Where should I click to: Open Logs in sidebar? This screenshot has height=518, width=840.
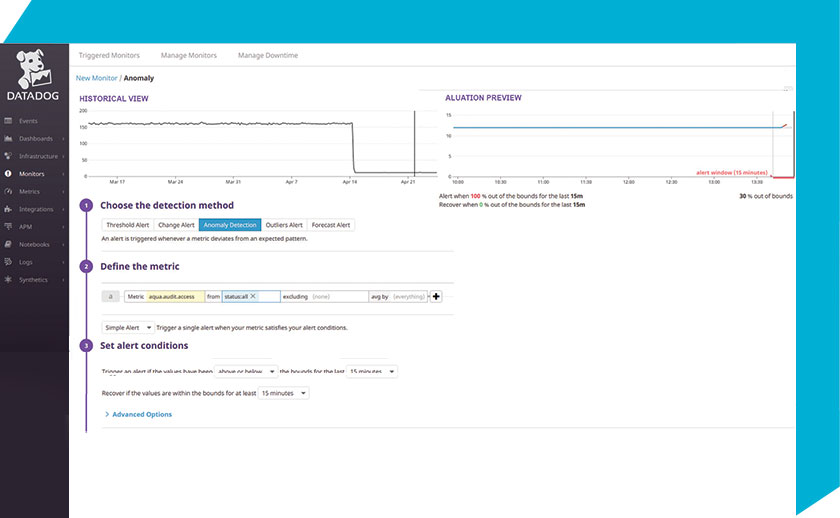[x=26, y=262]
